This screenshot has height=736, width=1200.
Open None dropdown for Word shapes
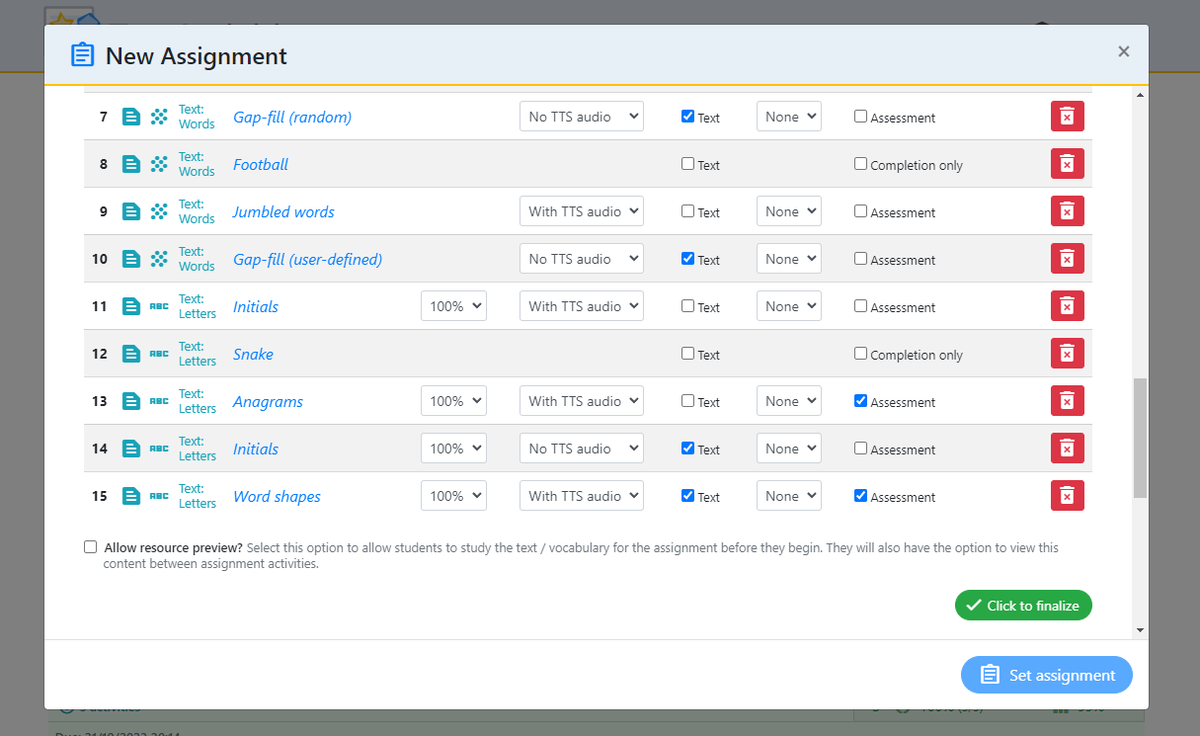point(789,496)
